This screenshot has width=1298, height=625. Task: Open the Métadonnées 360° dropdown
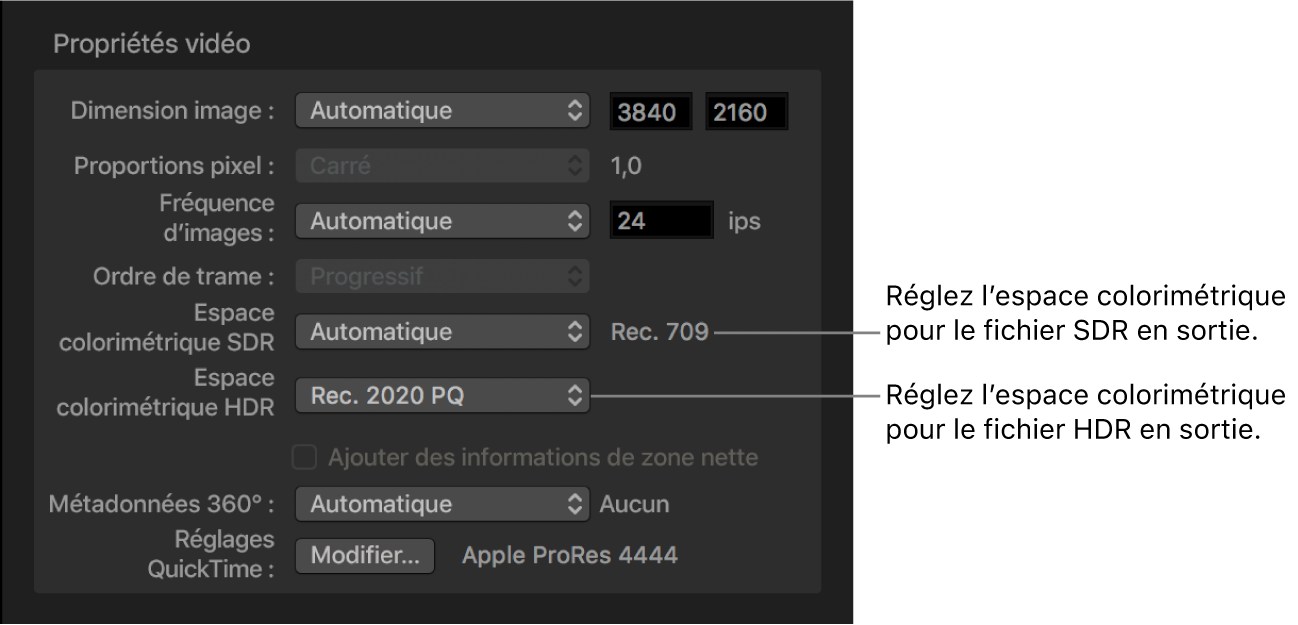pyautogui.click(x=443, y=505)
